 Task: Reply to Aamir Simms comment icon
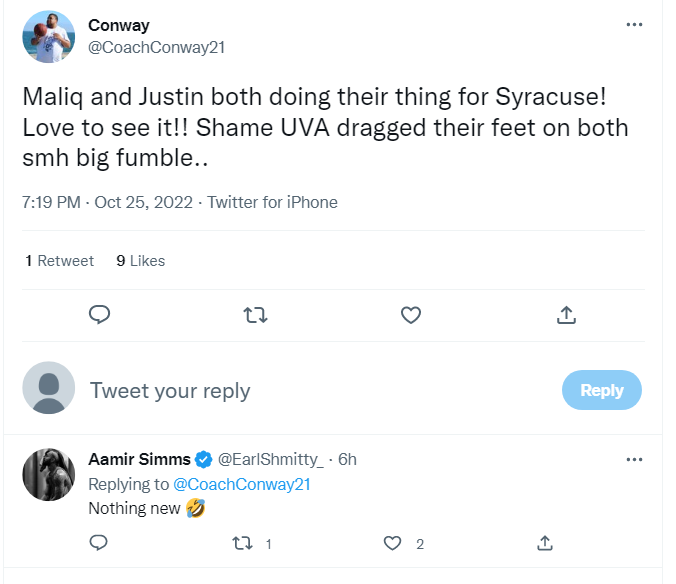click(99, 543)
